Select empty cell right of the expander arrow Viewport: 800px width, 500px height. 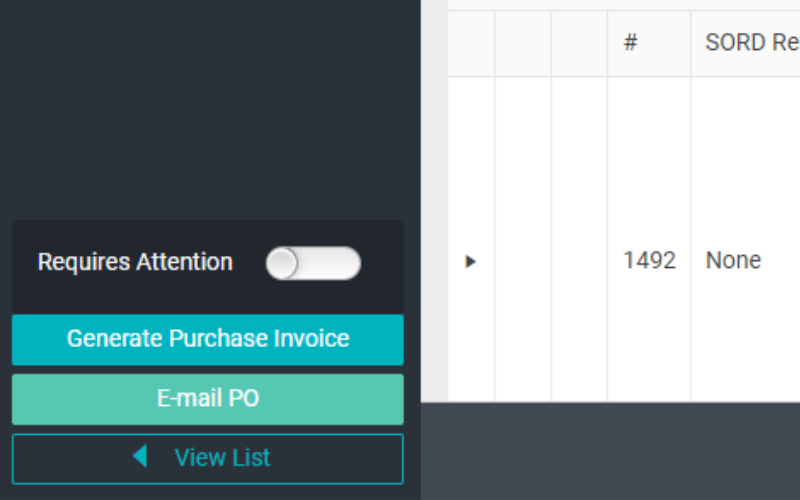[523, 239]
